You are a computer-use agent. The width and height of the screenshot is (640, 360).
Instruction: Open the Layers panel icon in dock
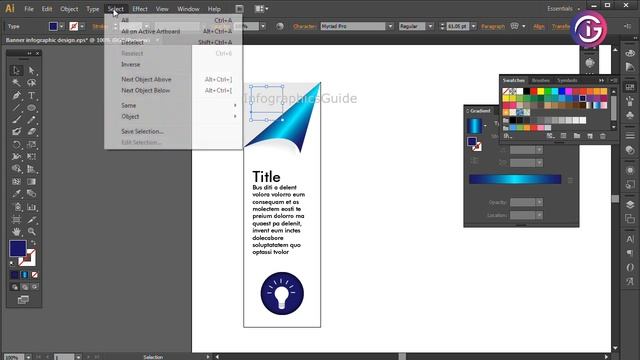630,204
